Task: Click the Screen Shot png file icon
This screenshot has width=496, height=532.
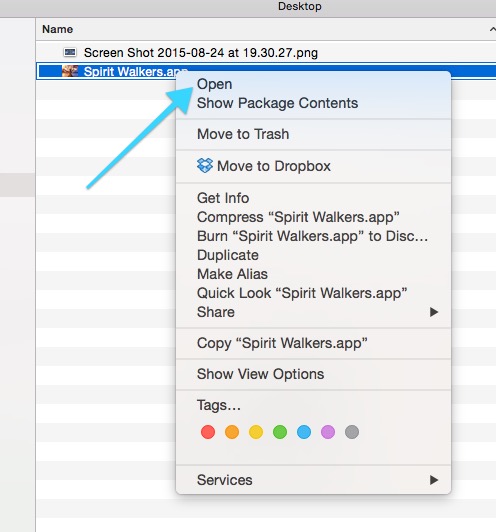Action: [x=70, y=52]
